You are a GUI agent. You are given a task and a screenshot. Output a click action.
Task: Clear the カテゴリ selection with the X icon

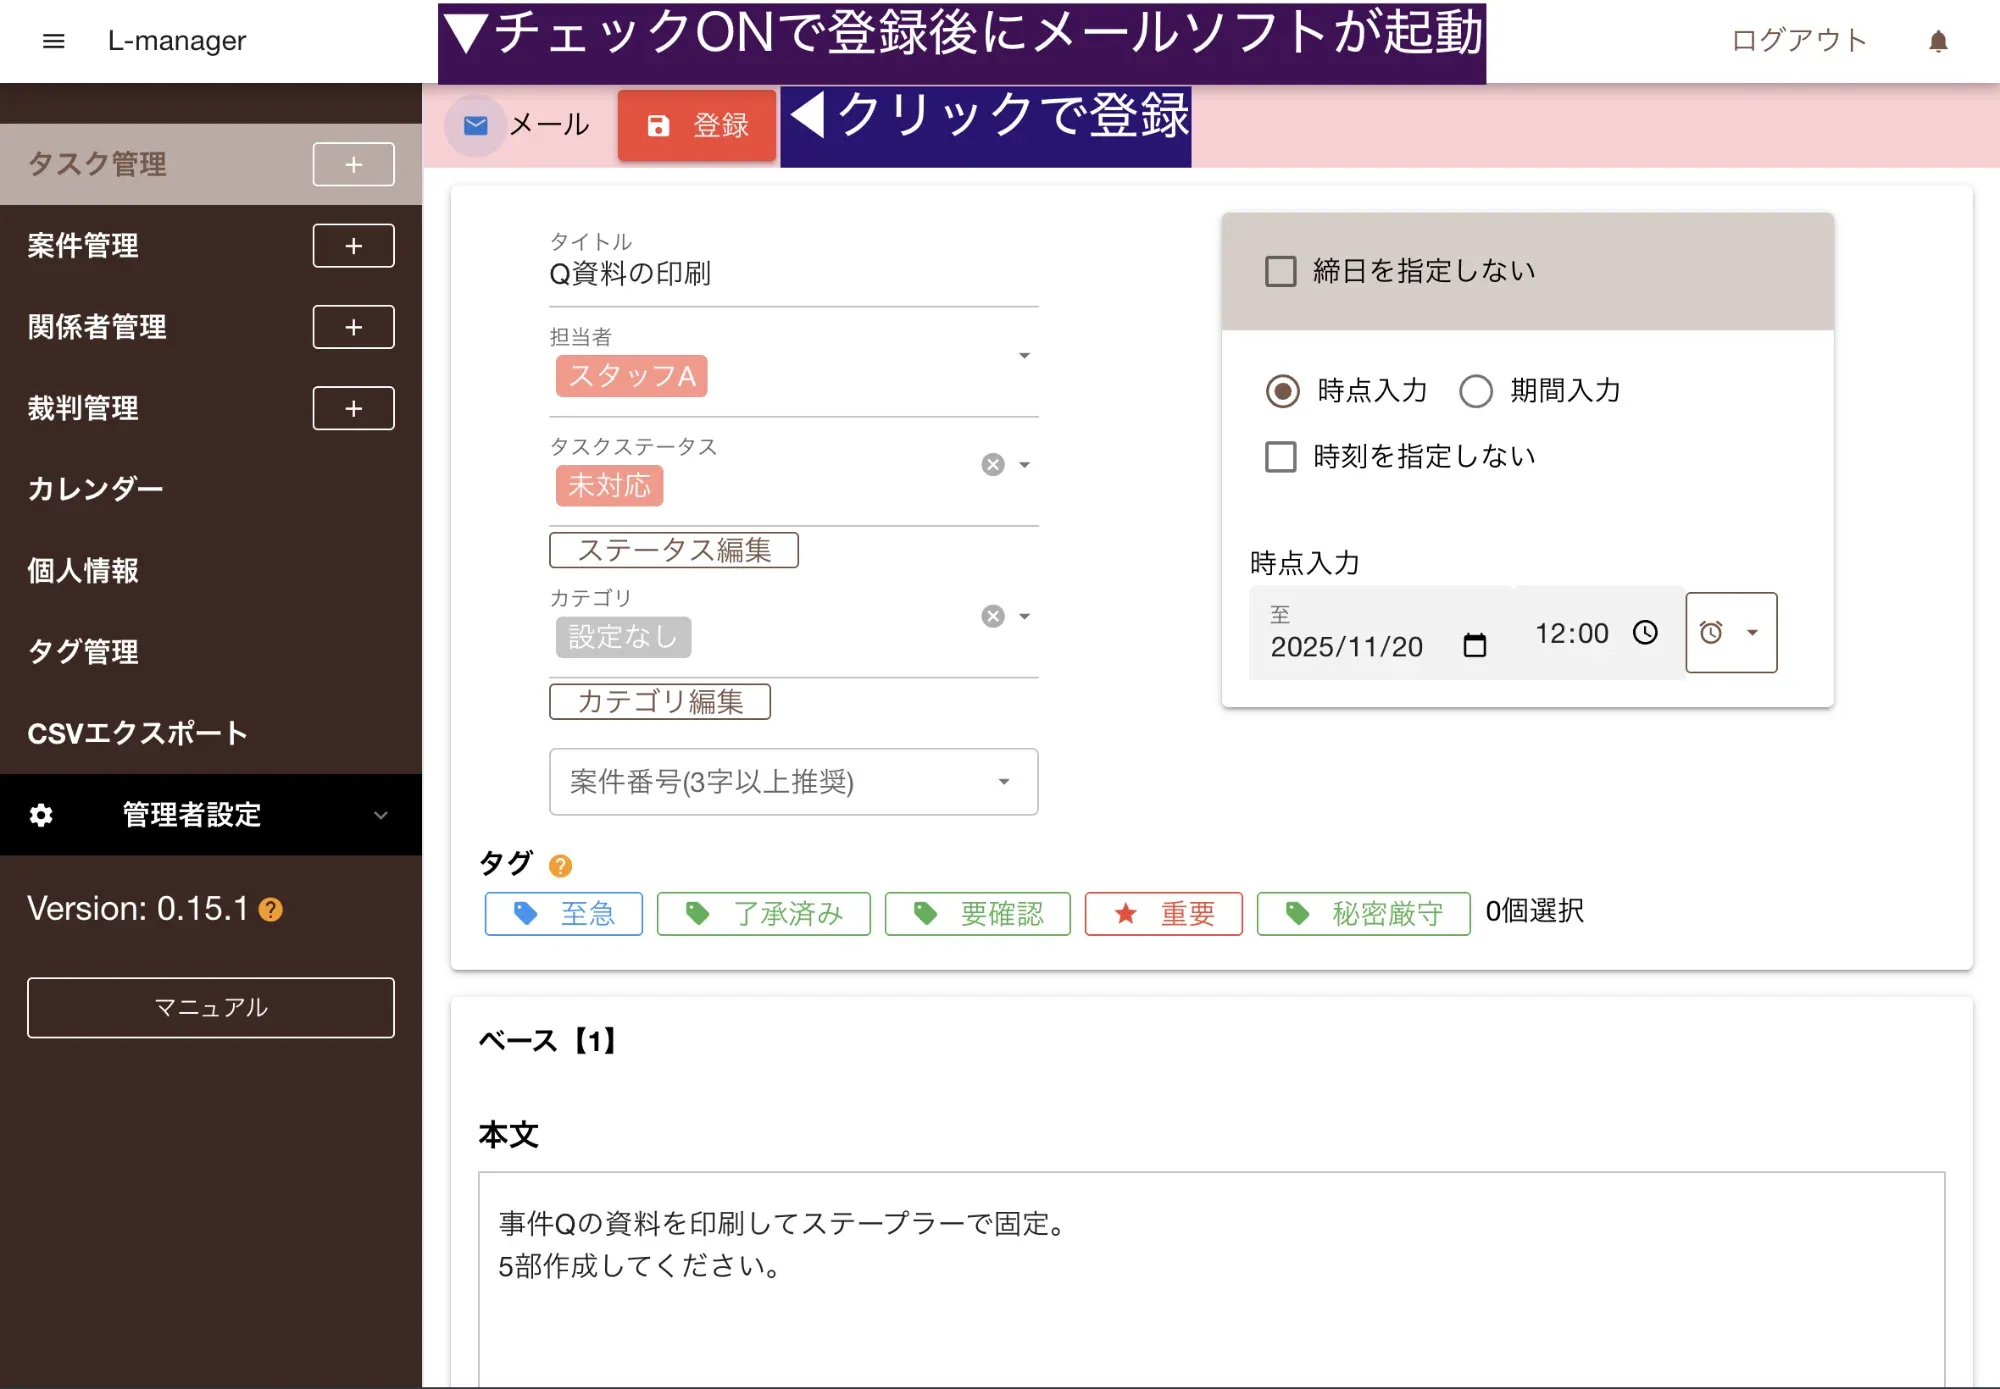pyautogui.click(x=992, y=616)
